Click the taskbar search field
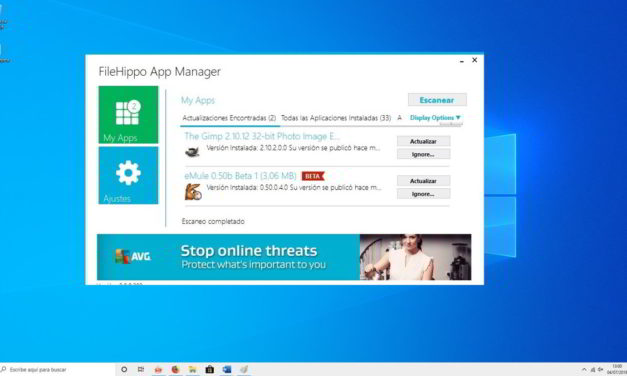Image resolution: width=627 pixels, height=376 pixels. click(57, 370)
